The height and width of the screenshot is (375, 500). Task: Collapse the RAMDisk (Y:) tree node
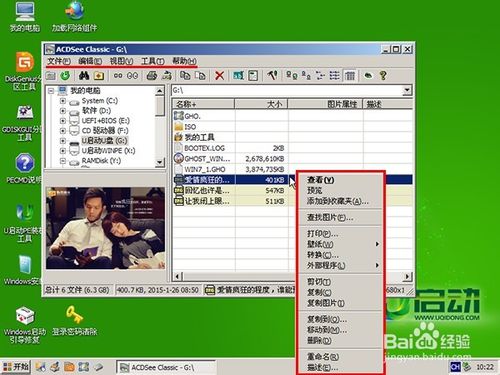[63, 161]
